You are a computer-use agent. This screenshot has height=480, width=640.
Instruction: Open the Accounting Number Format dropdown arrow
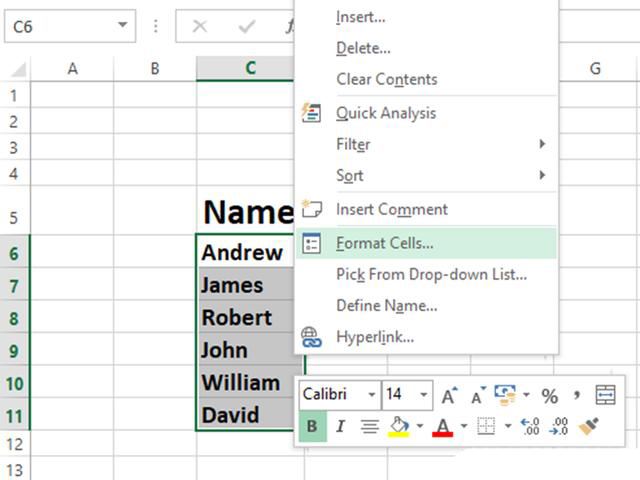pyautogui.click(x=526, y=395)
